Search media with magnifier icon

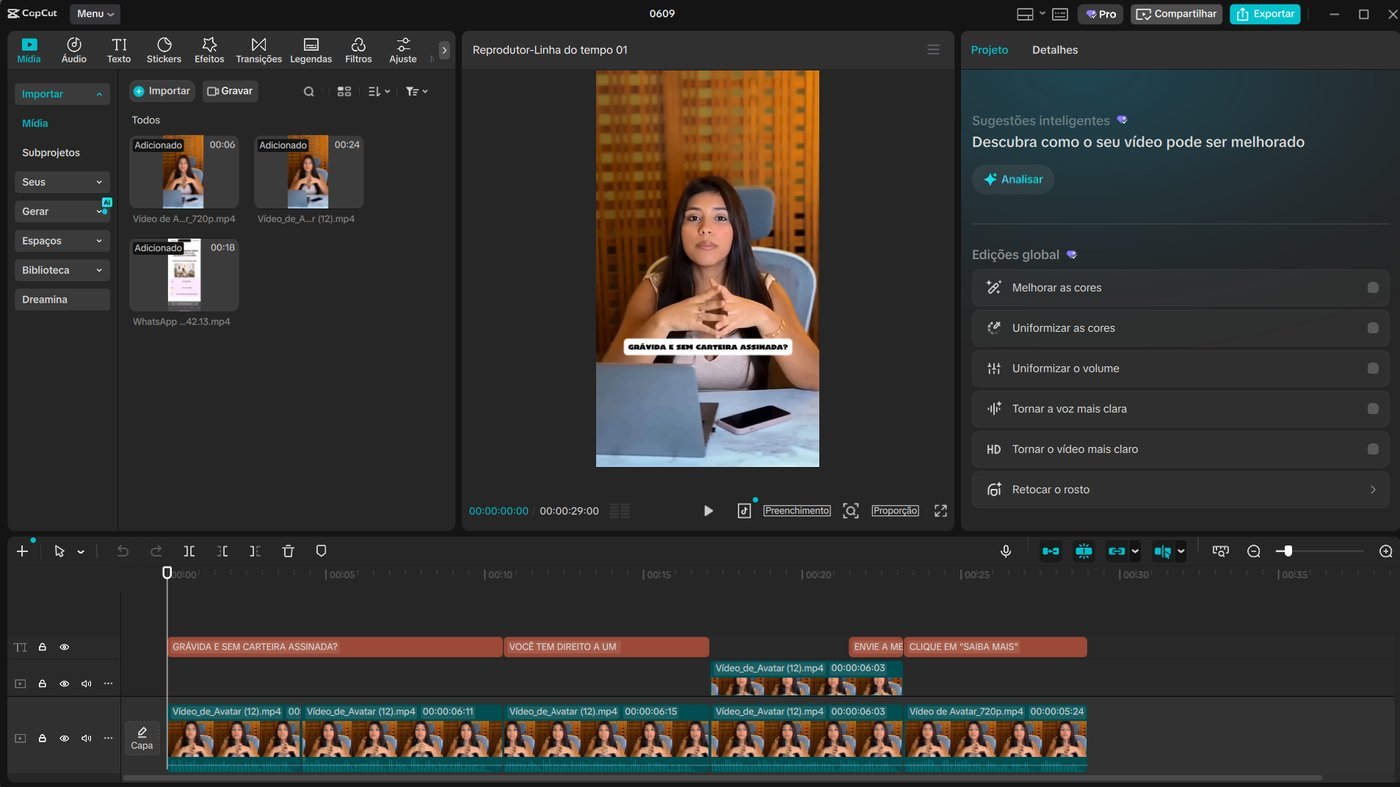[309, 91]
